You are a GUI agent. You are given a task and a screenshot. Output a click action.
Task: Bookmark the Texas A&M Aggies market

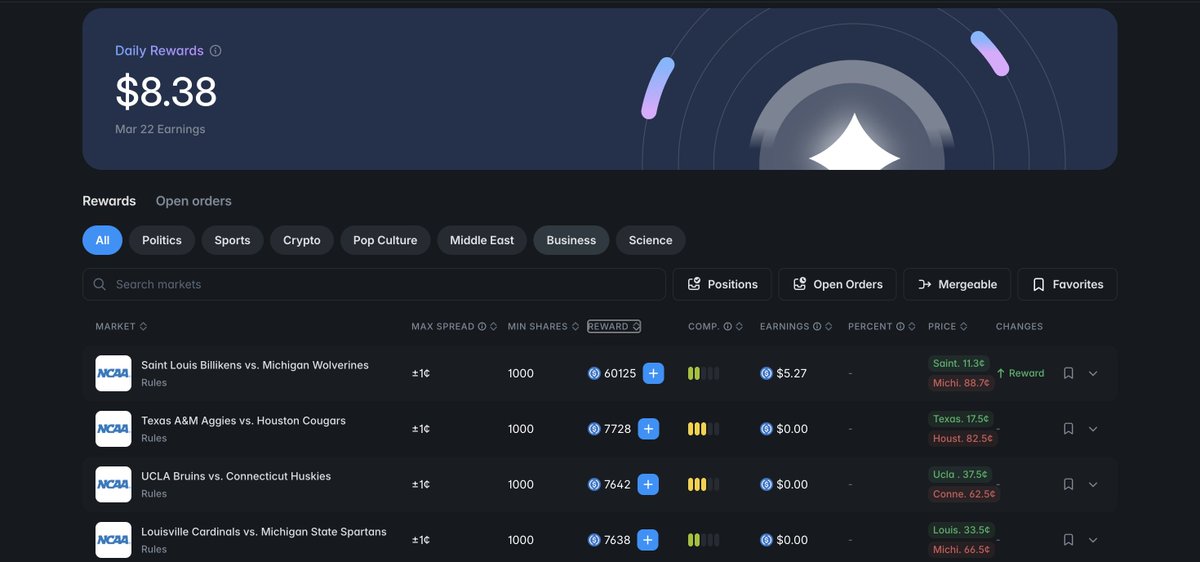1068,429
